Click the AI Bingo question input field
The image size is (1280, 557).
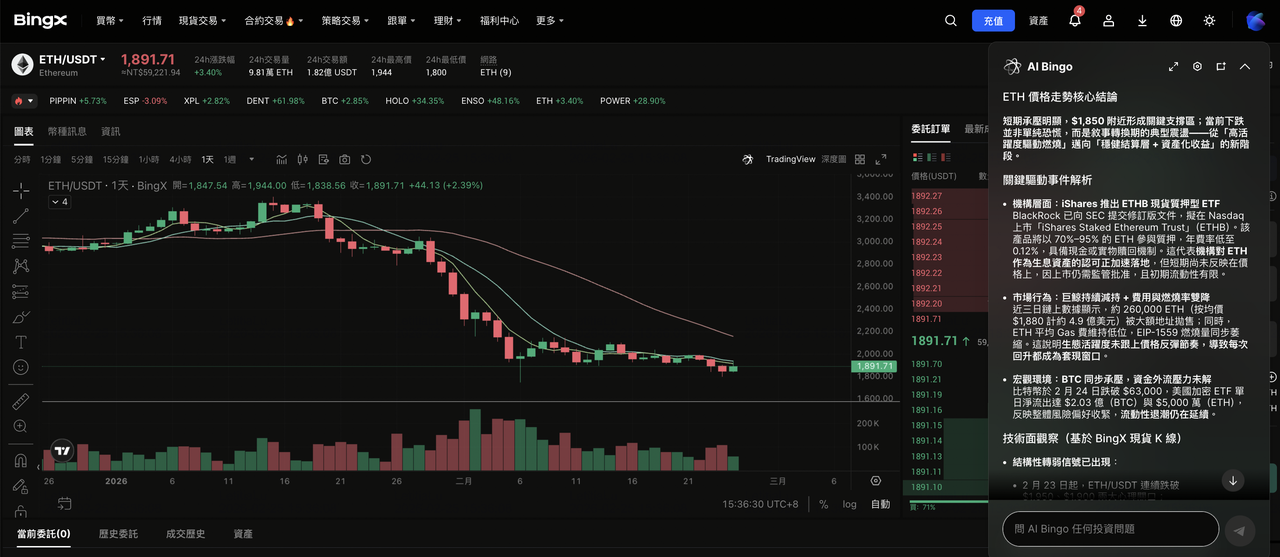pyautogui.click(x=1110, y=528)
